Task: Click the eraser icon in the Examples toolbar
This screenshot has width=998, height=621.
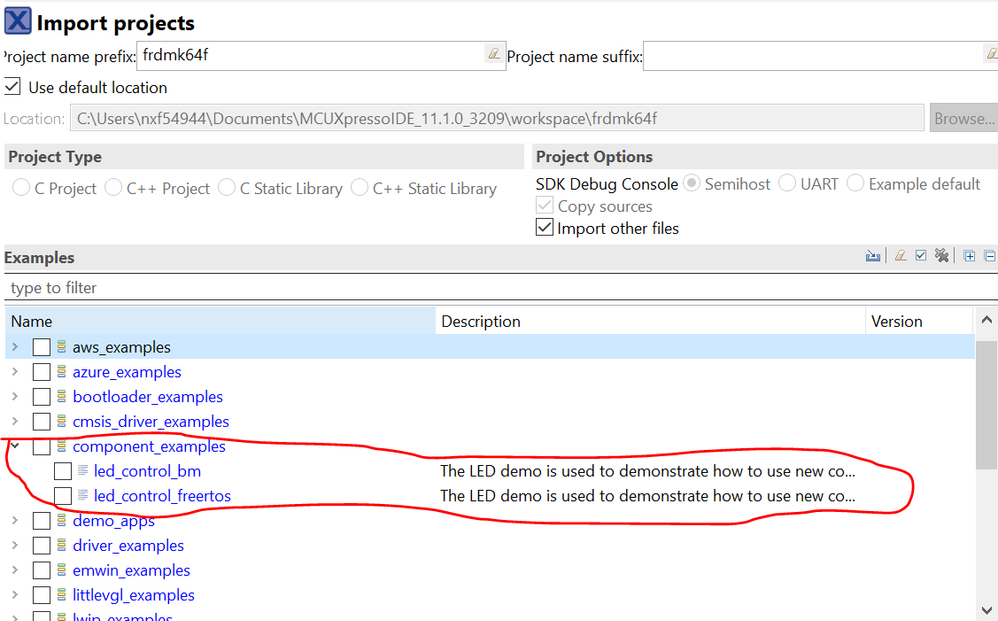Action: [x=901, y=256]
